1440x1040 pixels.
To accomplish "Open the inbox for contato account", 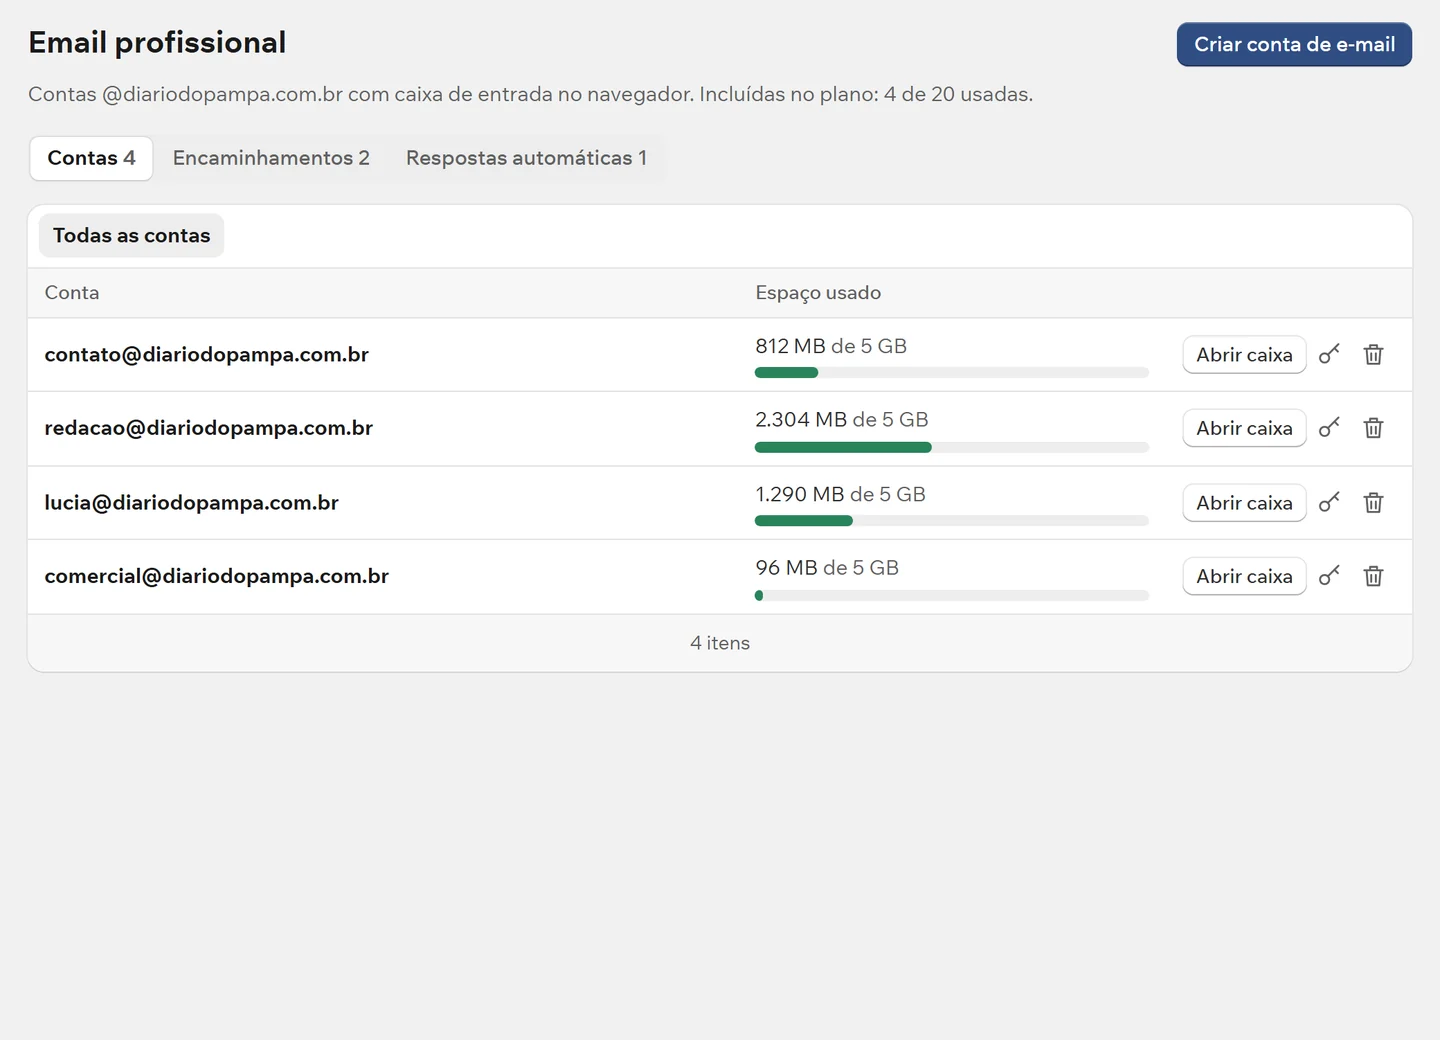I will click(1244, 354).
